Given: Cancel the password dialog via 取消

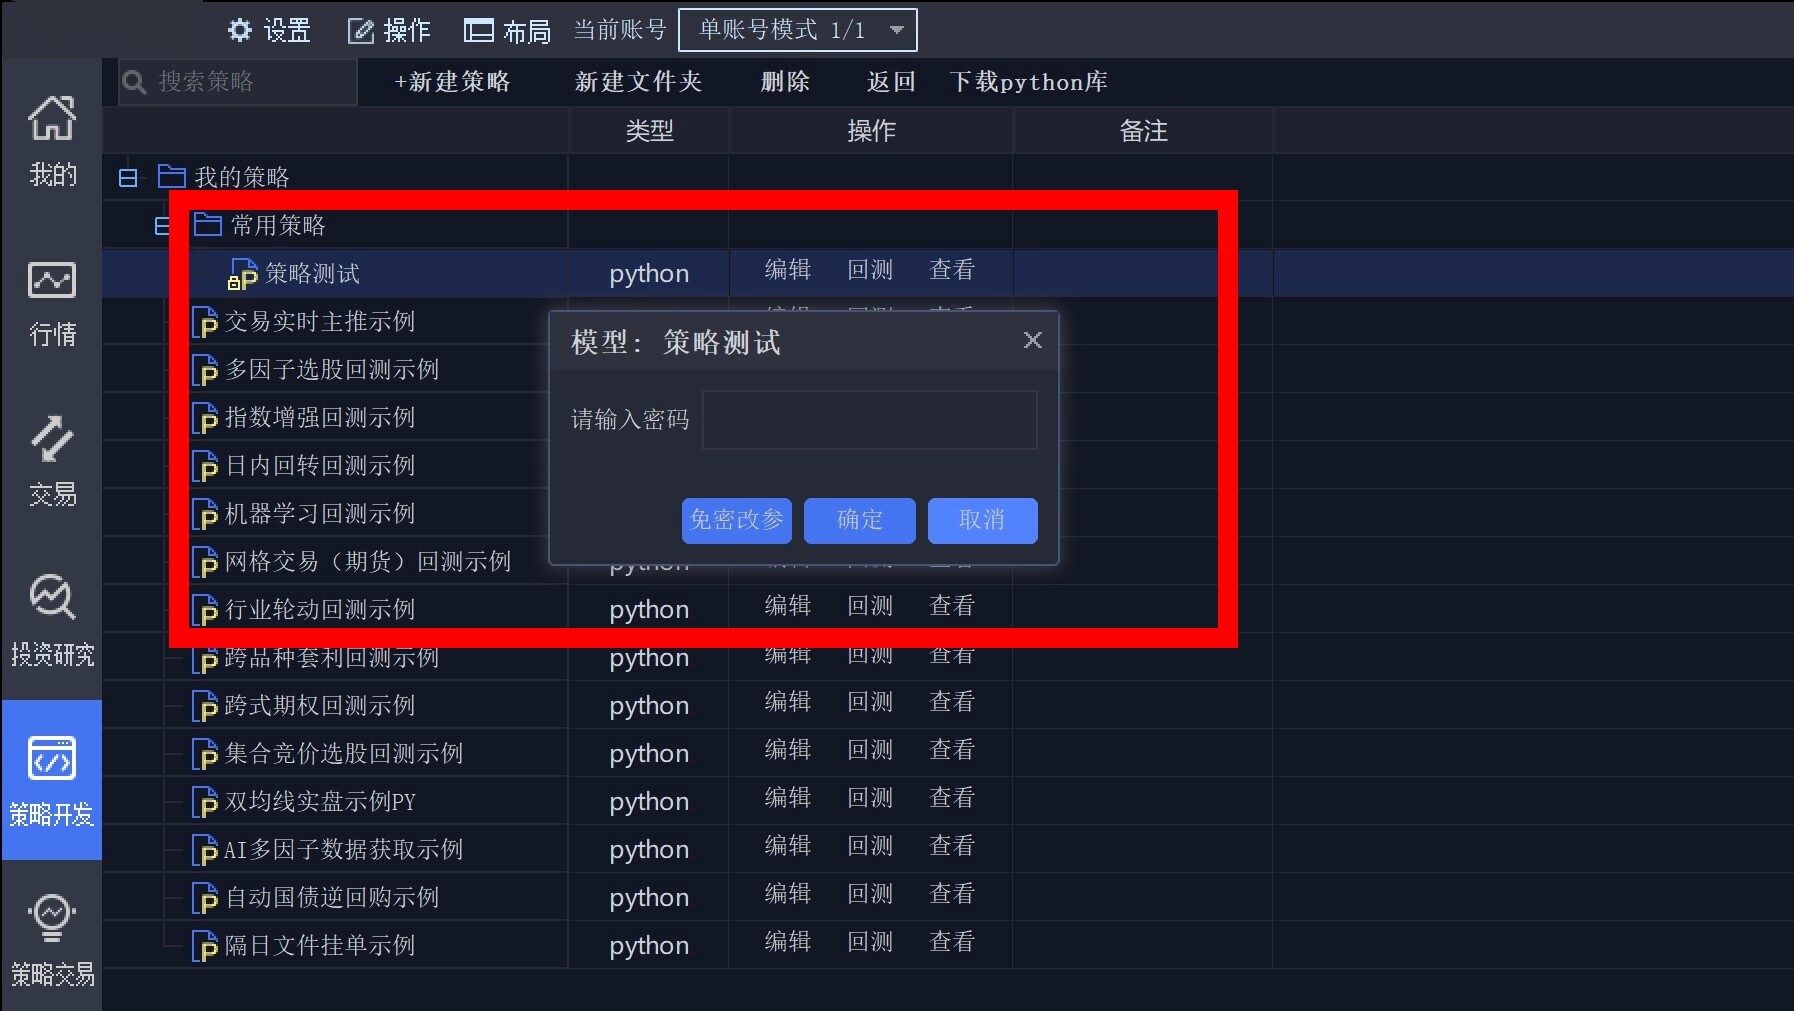Looking at the screenshot, I should pyautogui.click(x=982, y=520).
